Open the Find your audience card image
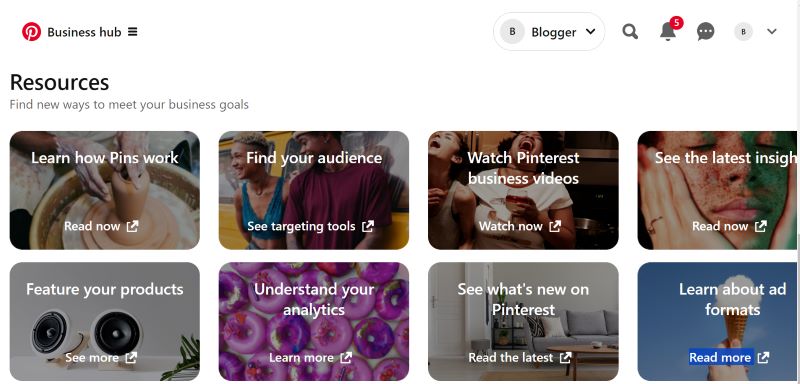 [x=314, y=190]
